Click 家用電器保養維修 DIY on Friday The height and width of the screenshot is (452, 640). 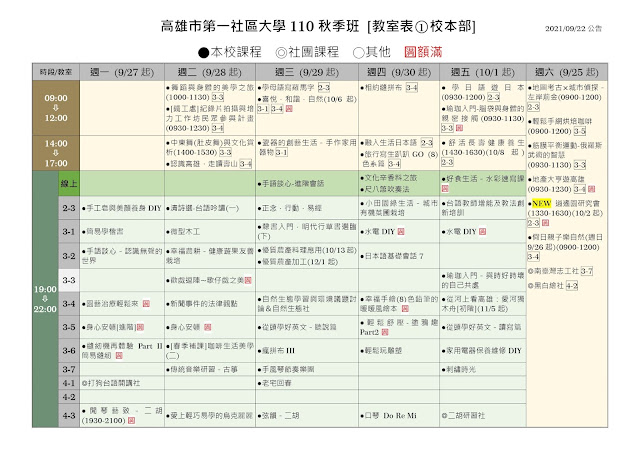coord(482,350)
